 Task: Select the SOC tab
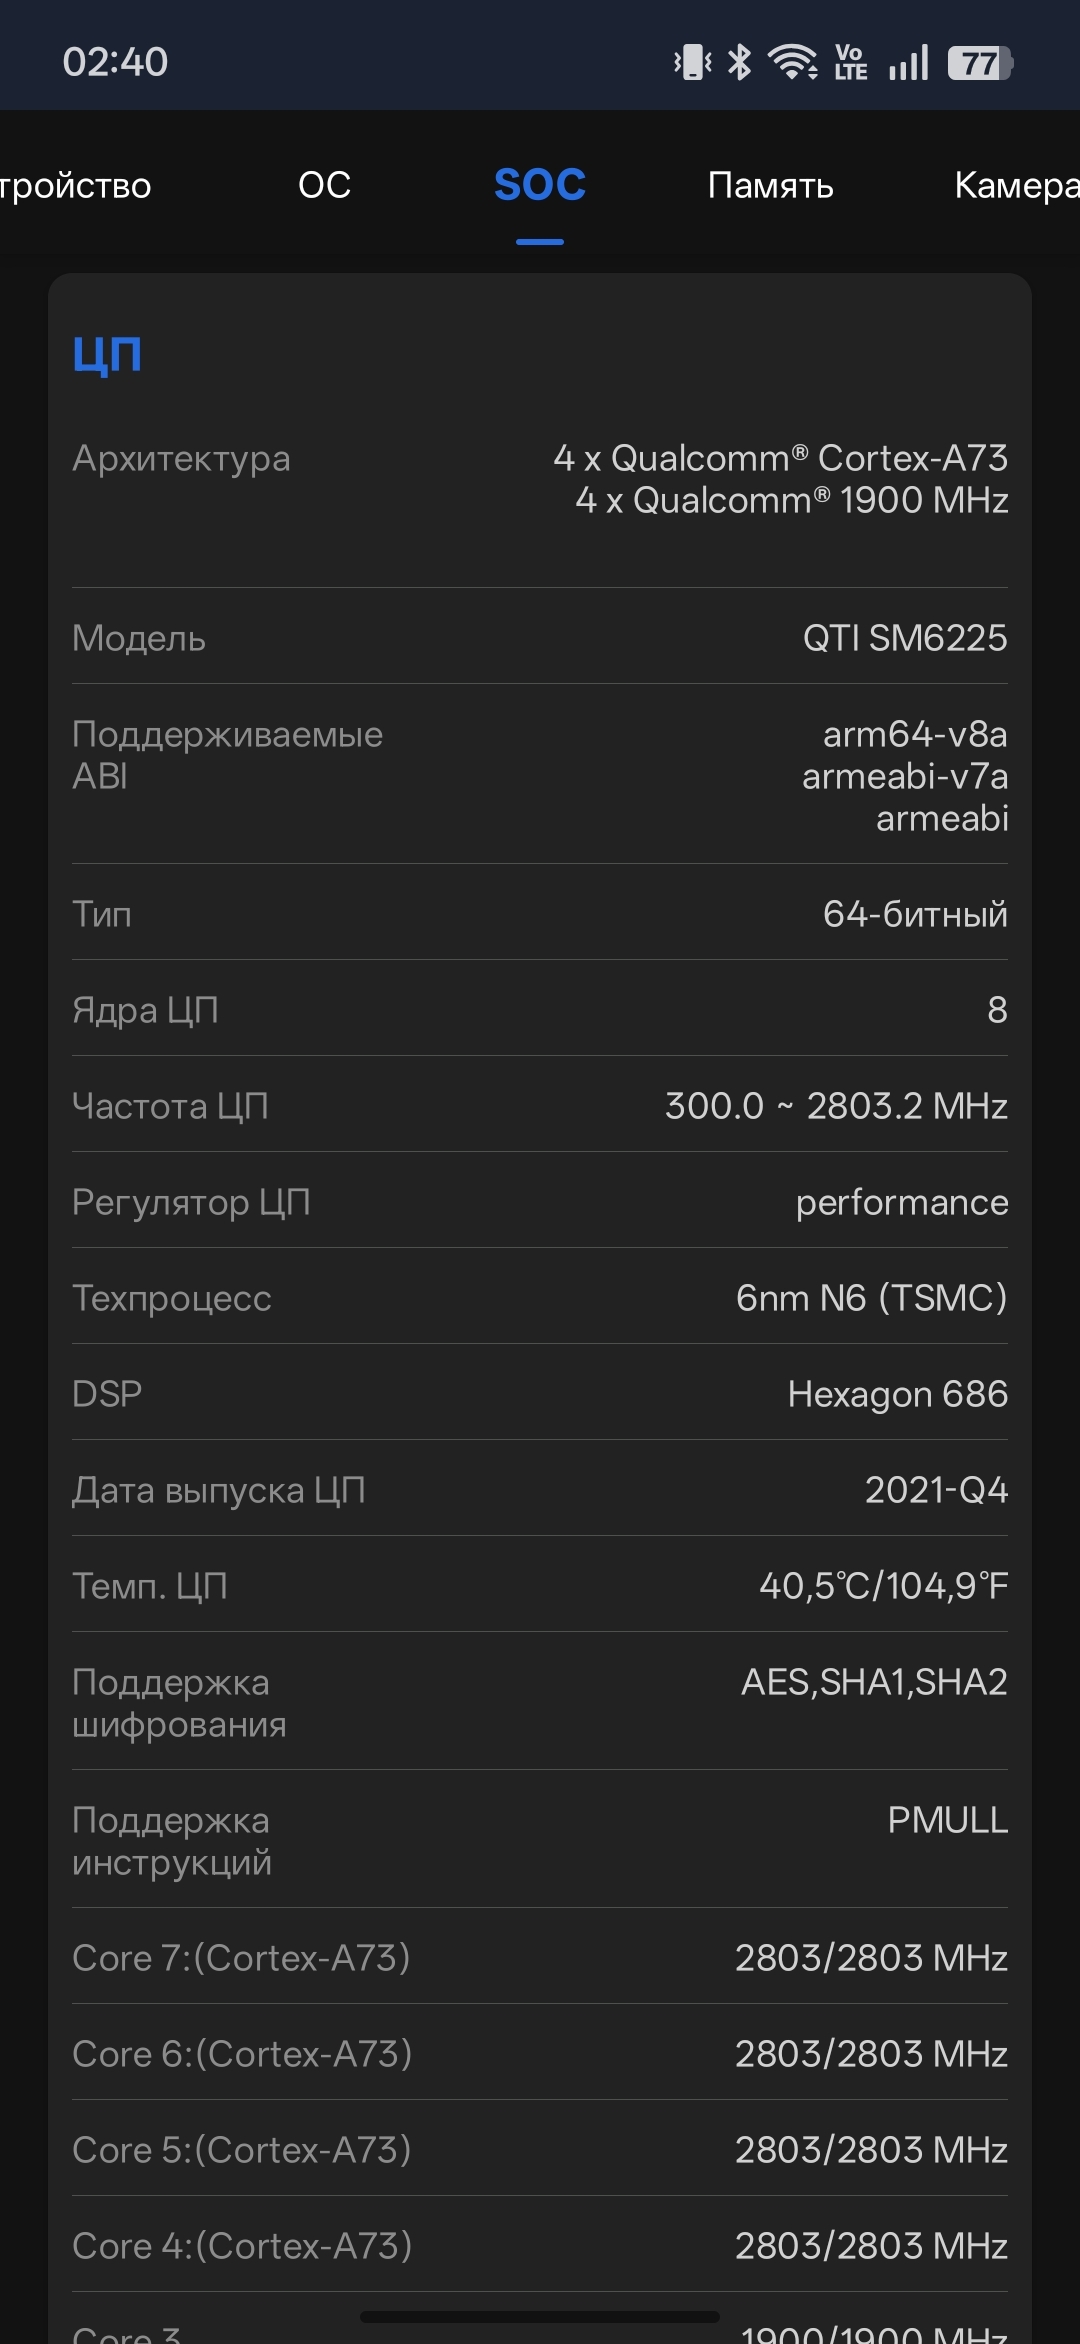540,185
